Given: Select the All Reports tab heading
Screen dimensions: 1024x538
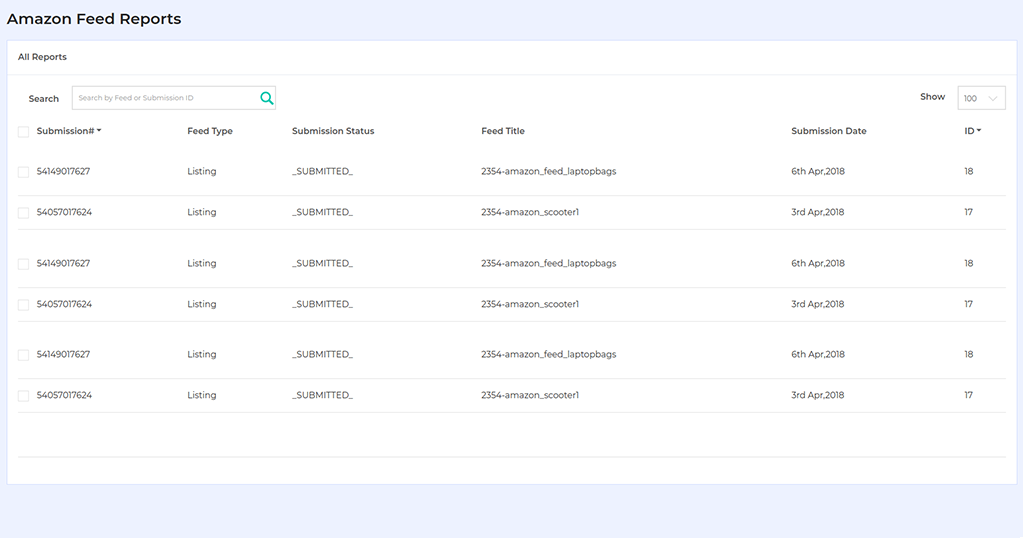Looking at the screenshot, I should pos(42,57).
